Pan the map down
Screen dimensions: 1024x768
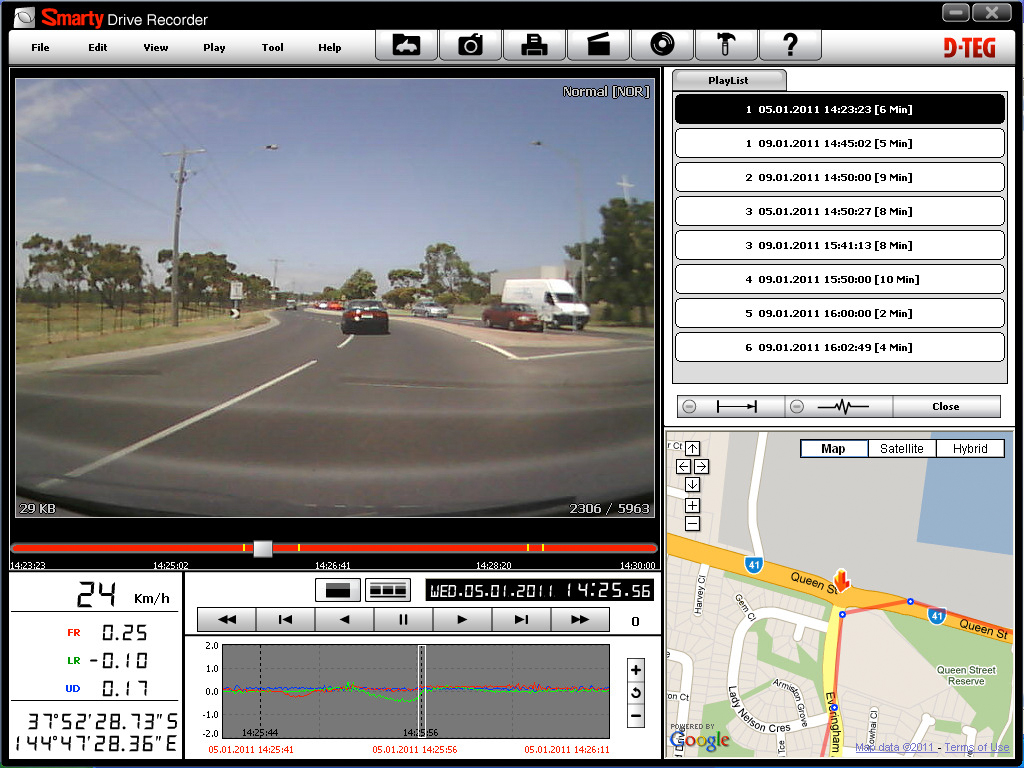692,485
